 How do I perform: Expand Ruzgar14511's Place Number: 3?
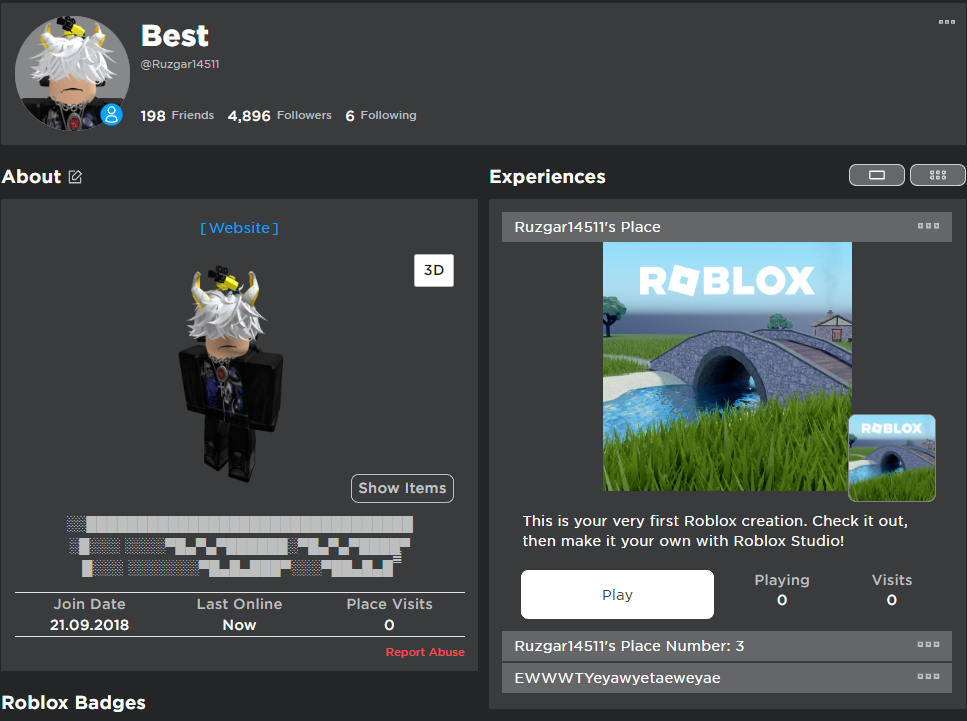click(x=726, y=646)
